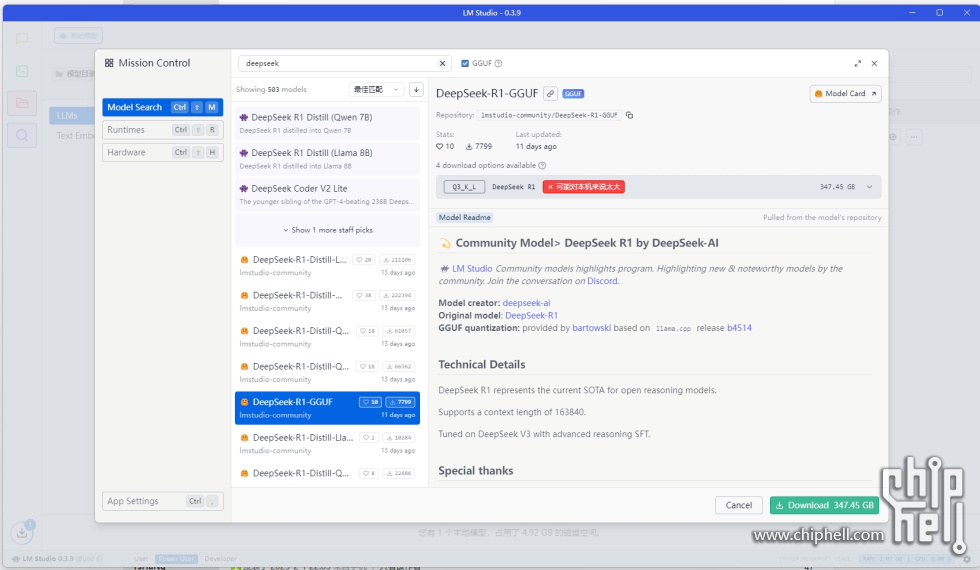This screenshot has height=570, width=980.
Task: Click the GGUF badge next to model title
Action: [x=573, y=94]
